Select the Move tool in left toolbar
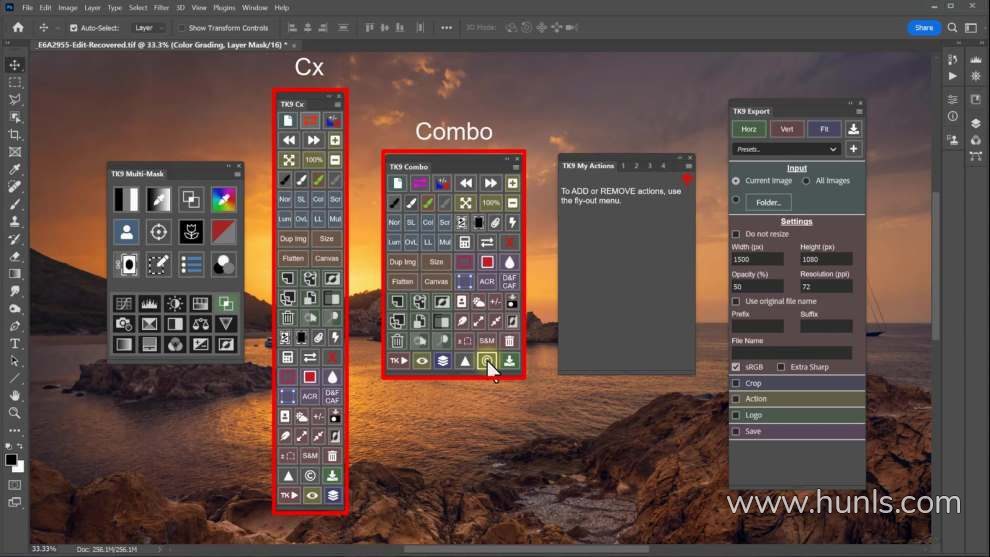The height and width of the screenshot is (557, 990). point(15,64)
